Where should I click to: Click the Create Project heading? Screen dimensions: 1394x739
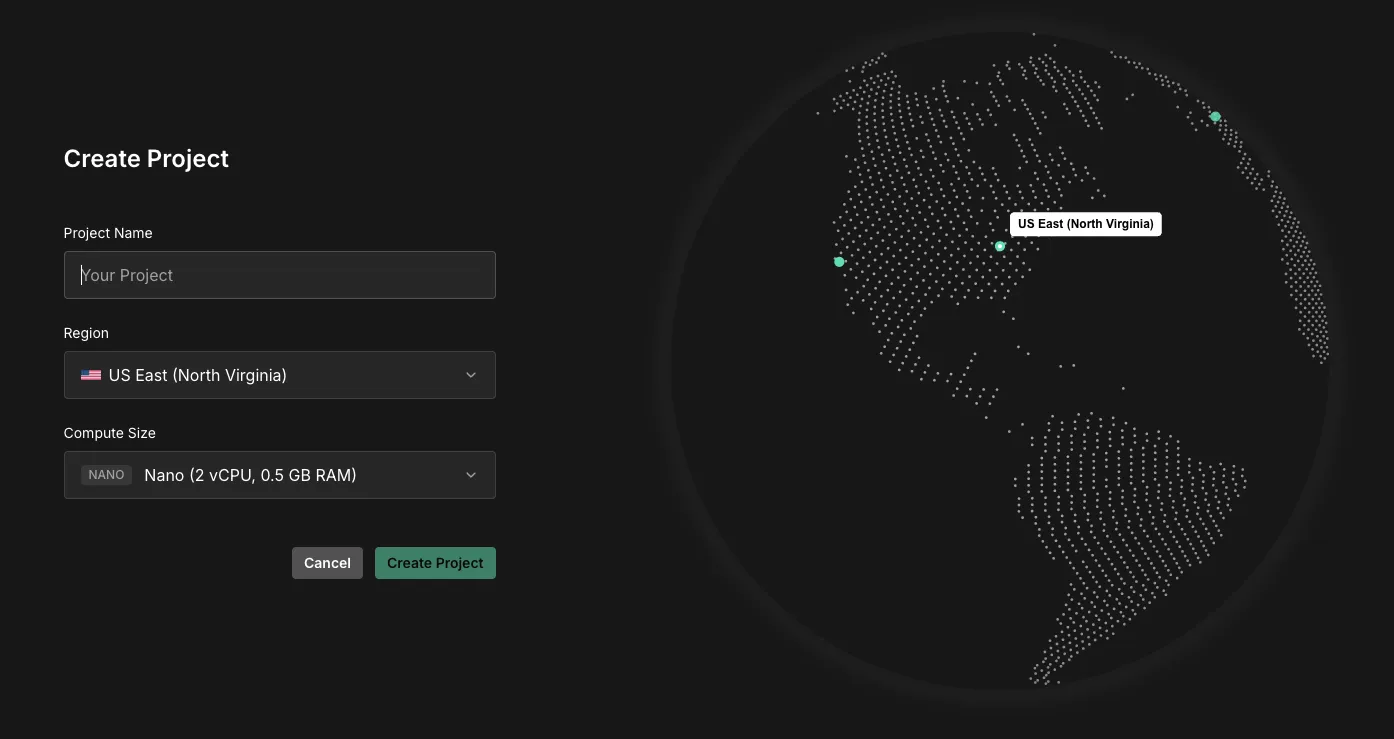(x=146, y=159)
